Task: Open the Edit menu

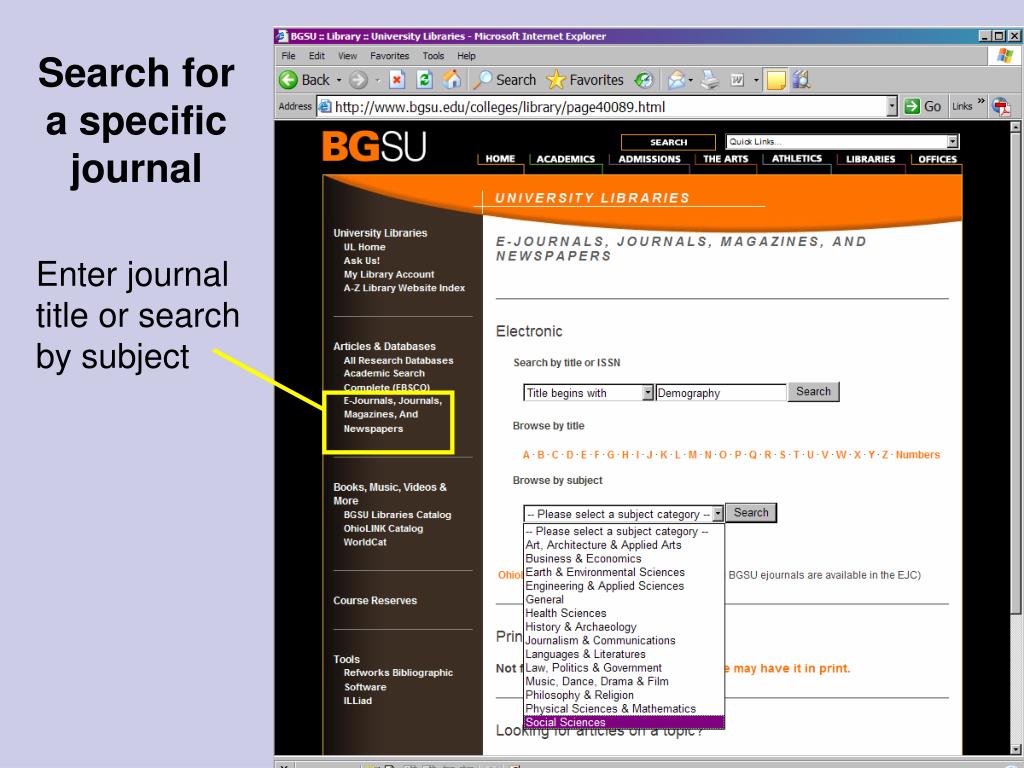Action: (x=317, y=56)
